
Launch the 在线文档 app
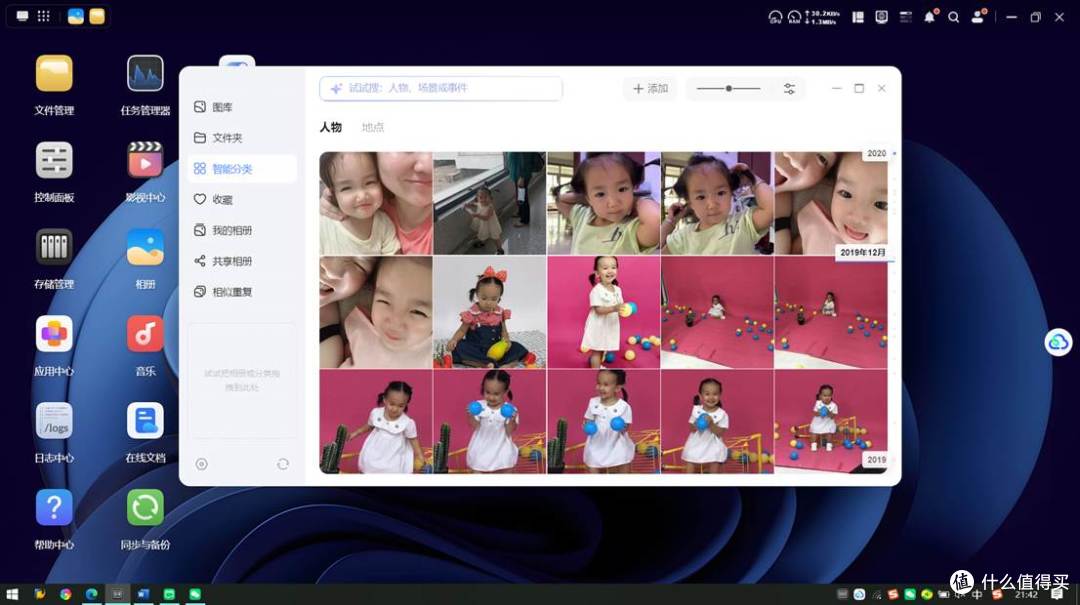coord(145,421)
